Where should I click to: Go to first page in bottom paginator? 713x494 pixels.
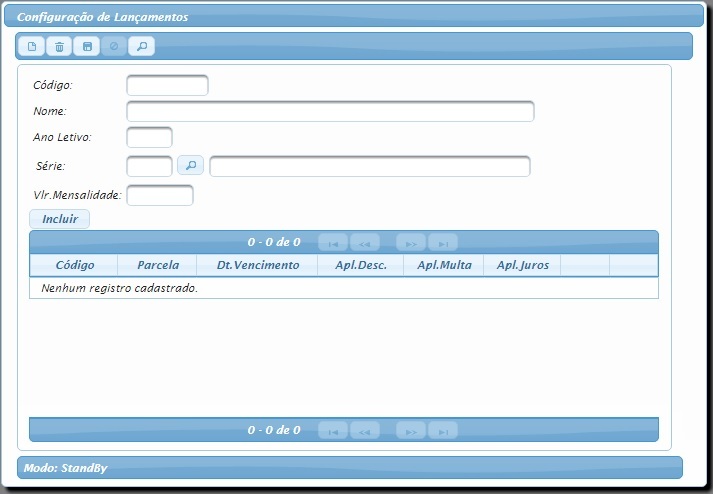333,430
